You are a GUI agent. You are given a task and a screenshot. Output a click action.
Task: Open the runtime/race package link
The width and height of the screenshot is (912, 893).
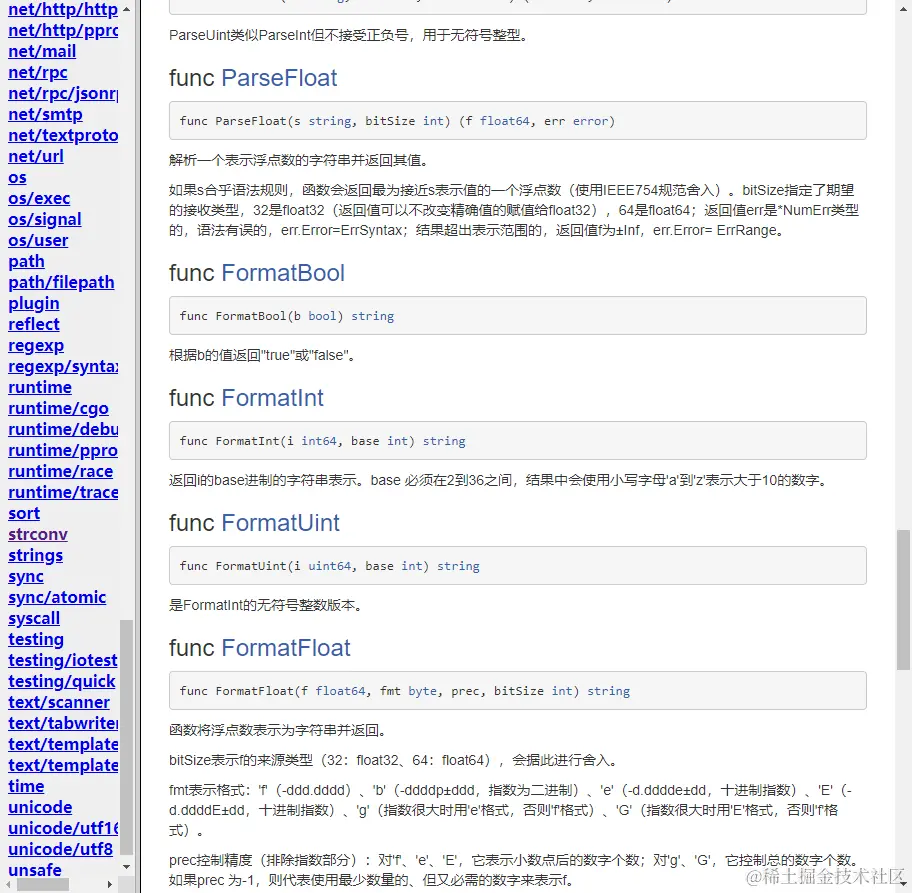click(60, 471)
